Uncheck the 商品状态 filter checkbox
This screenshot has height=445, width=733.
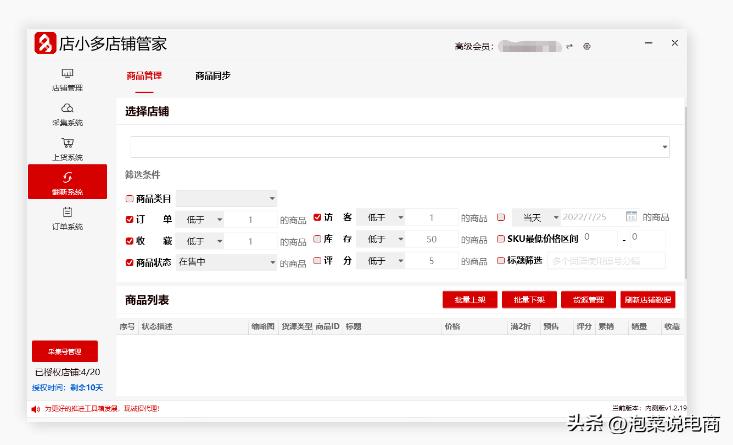click(129, 262)
